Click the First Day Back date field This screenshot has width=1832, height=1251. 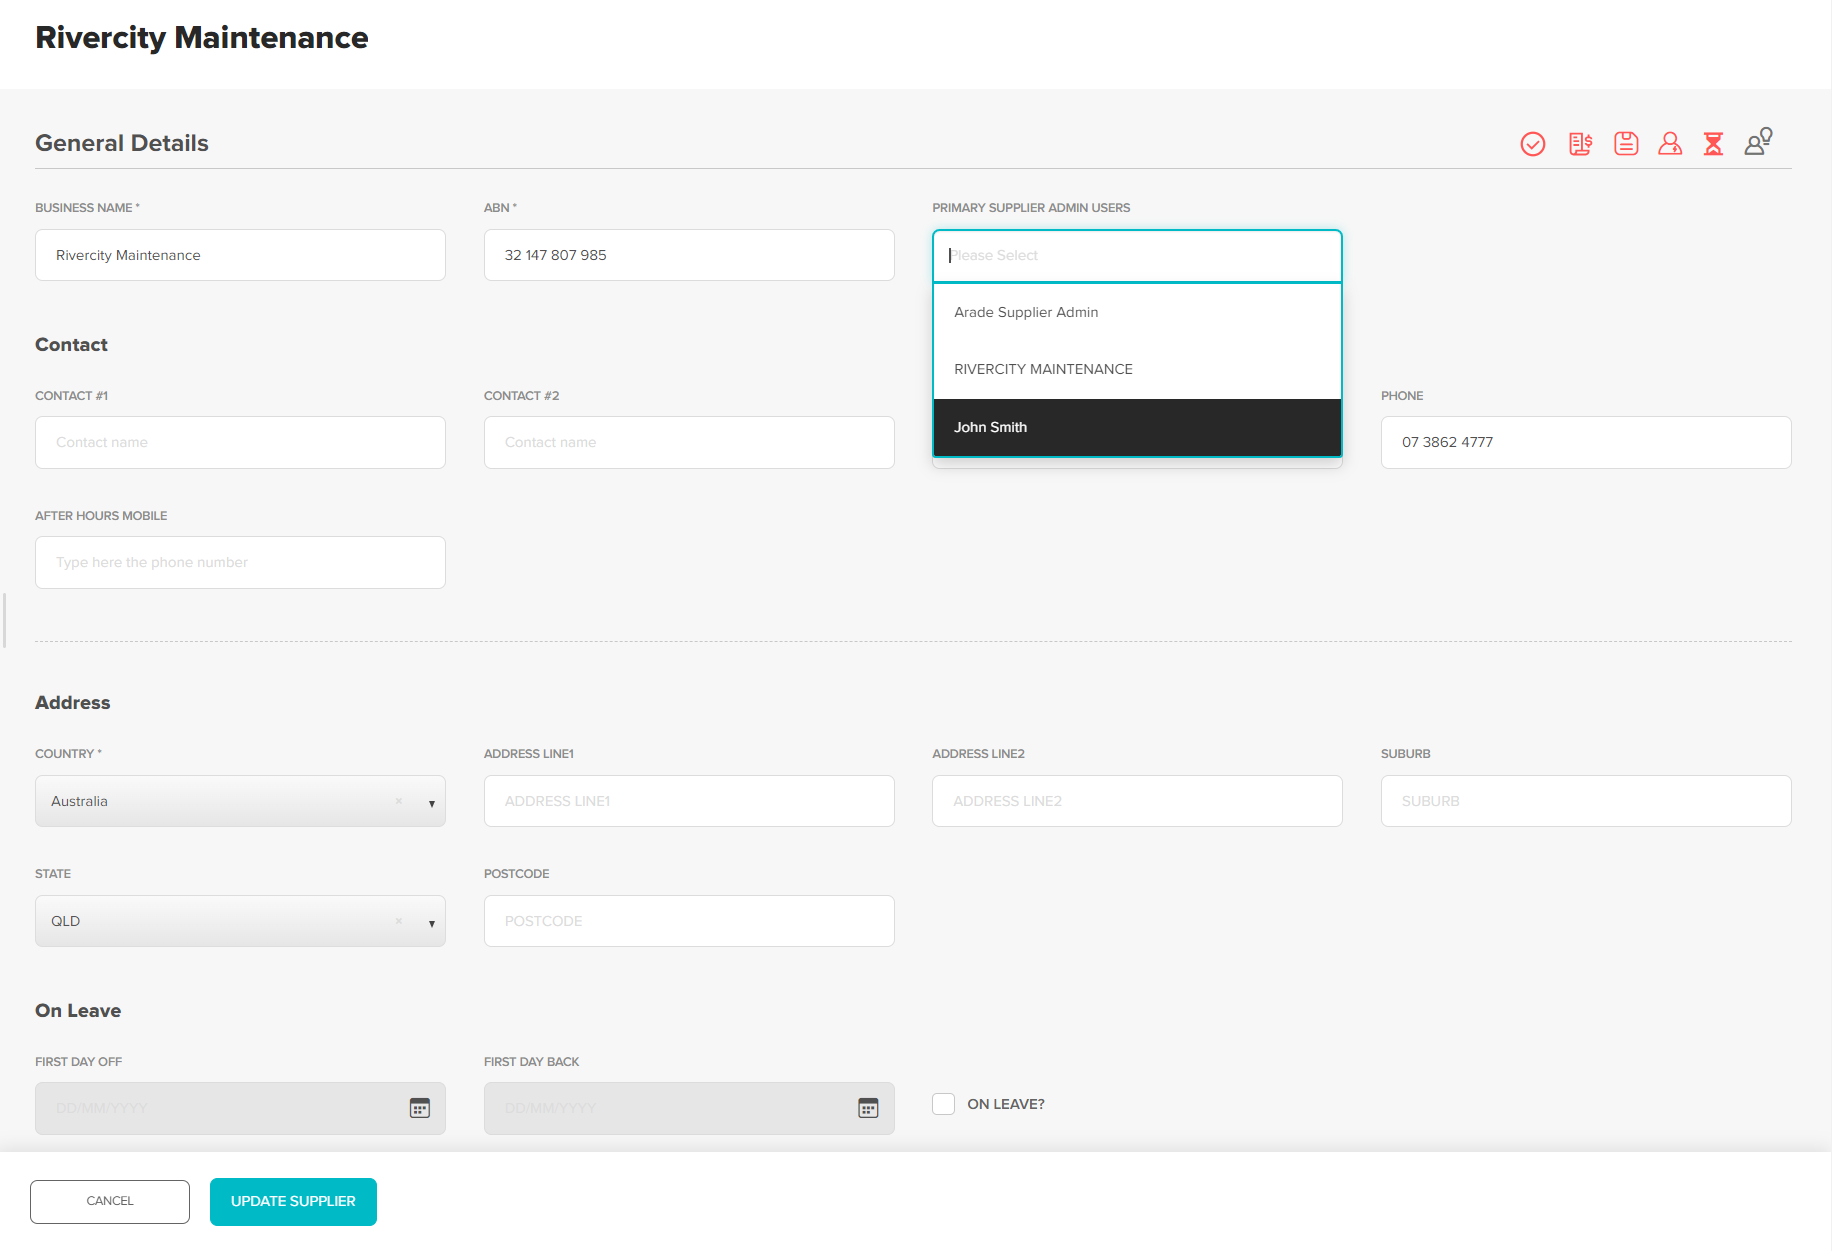689,1108
